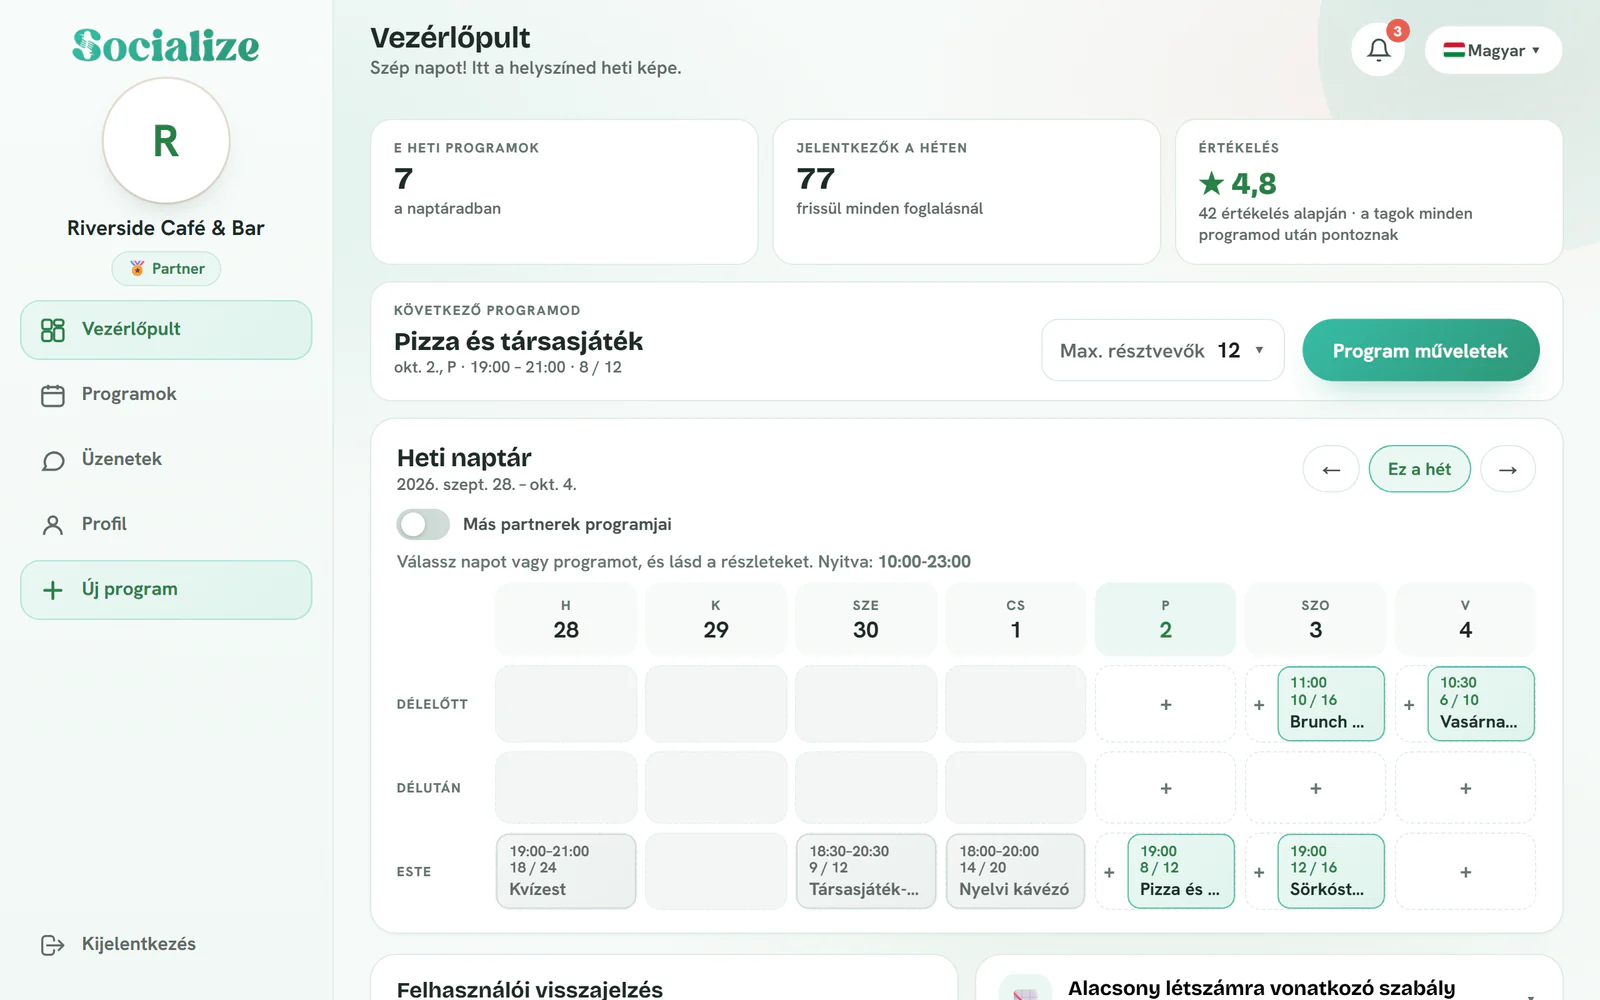
Task: Select day header CS 1
Action: pyautogui.click(x=1016, y=620)
